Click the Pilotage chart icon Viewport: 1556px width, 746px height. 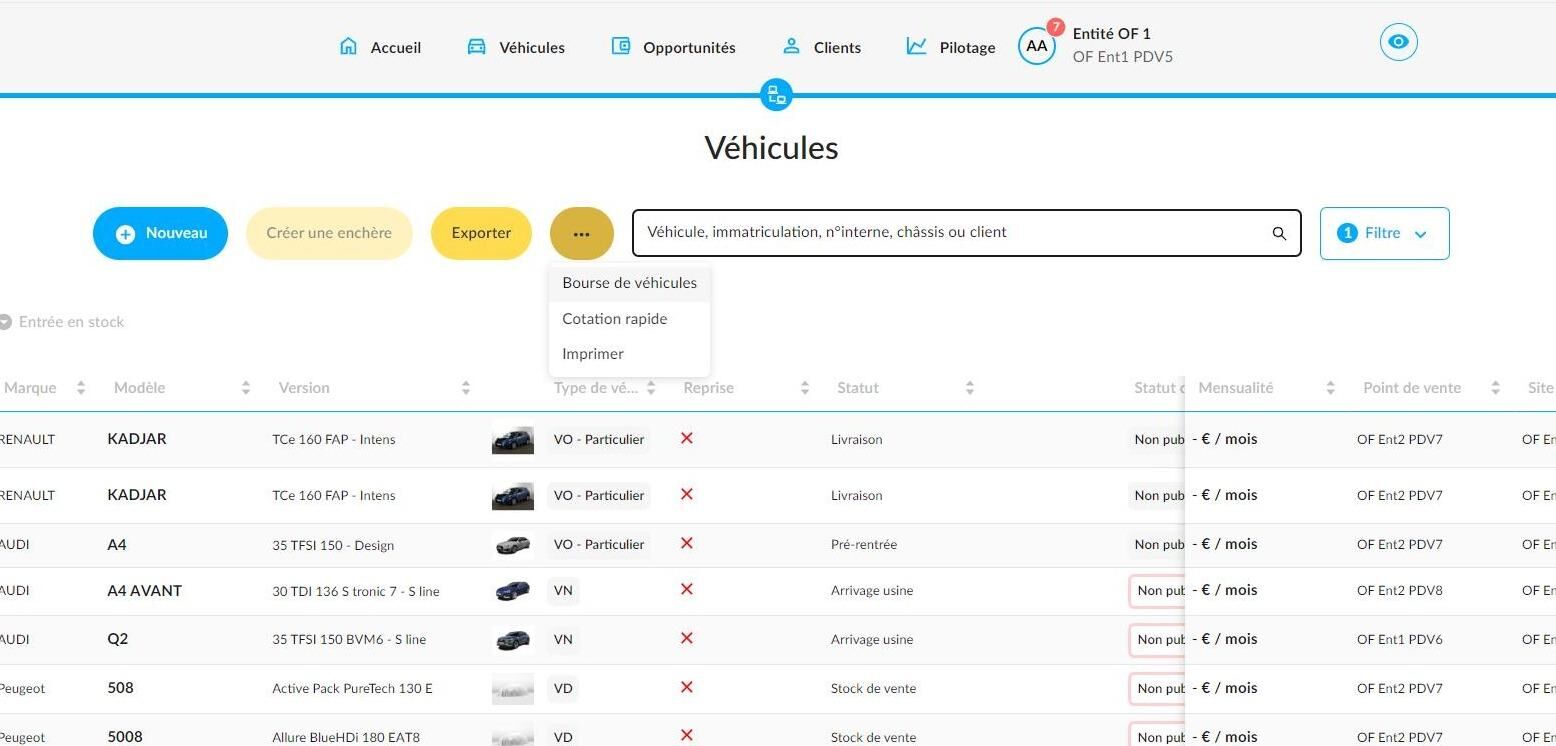[x=917, y=46]
